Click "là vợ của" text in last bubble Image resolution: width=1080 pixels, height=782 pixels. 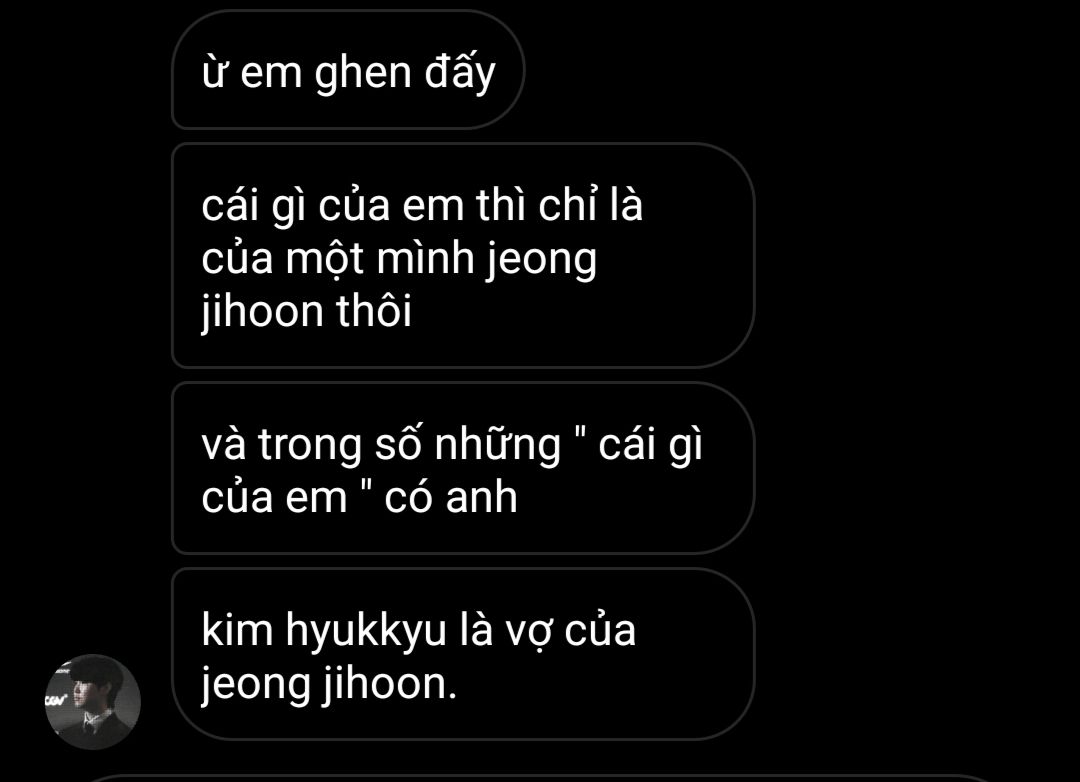click(x=547, y=631)
